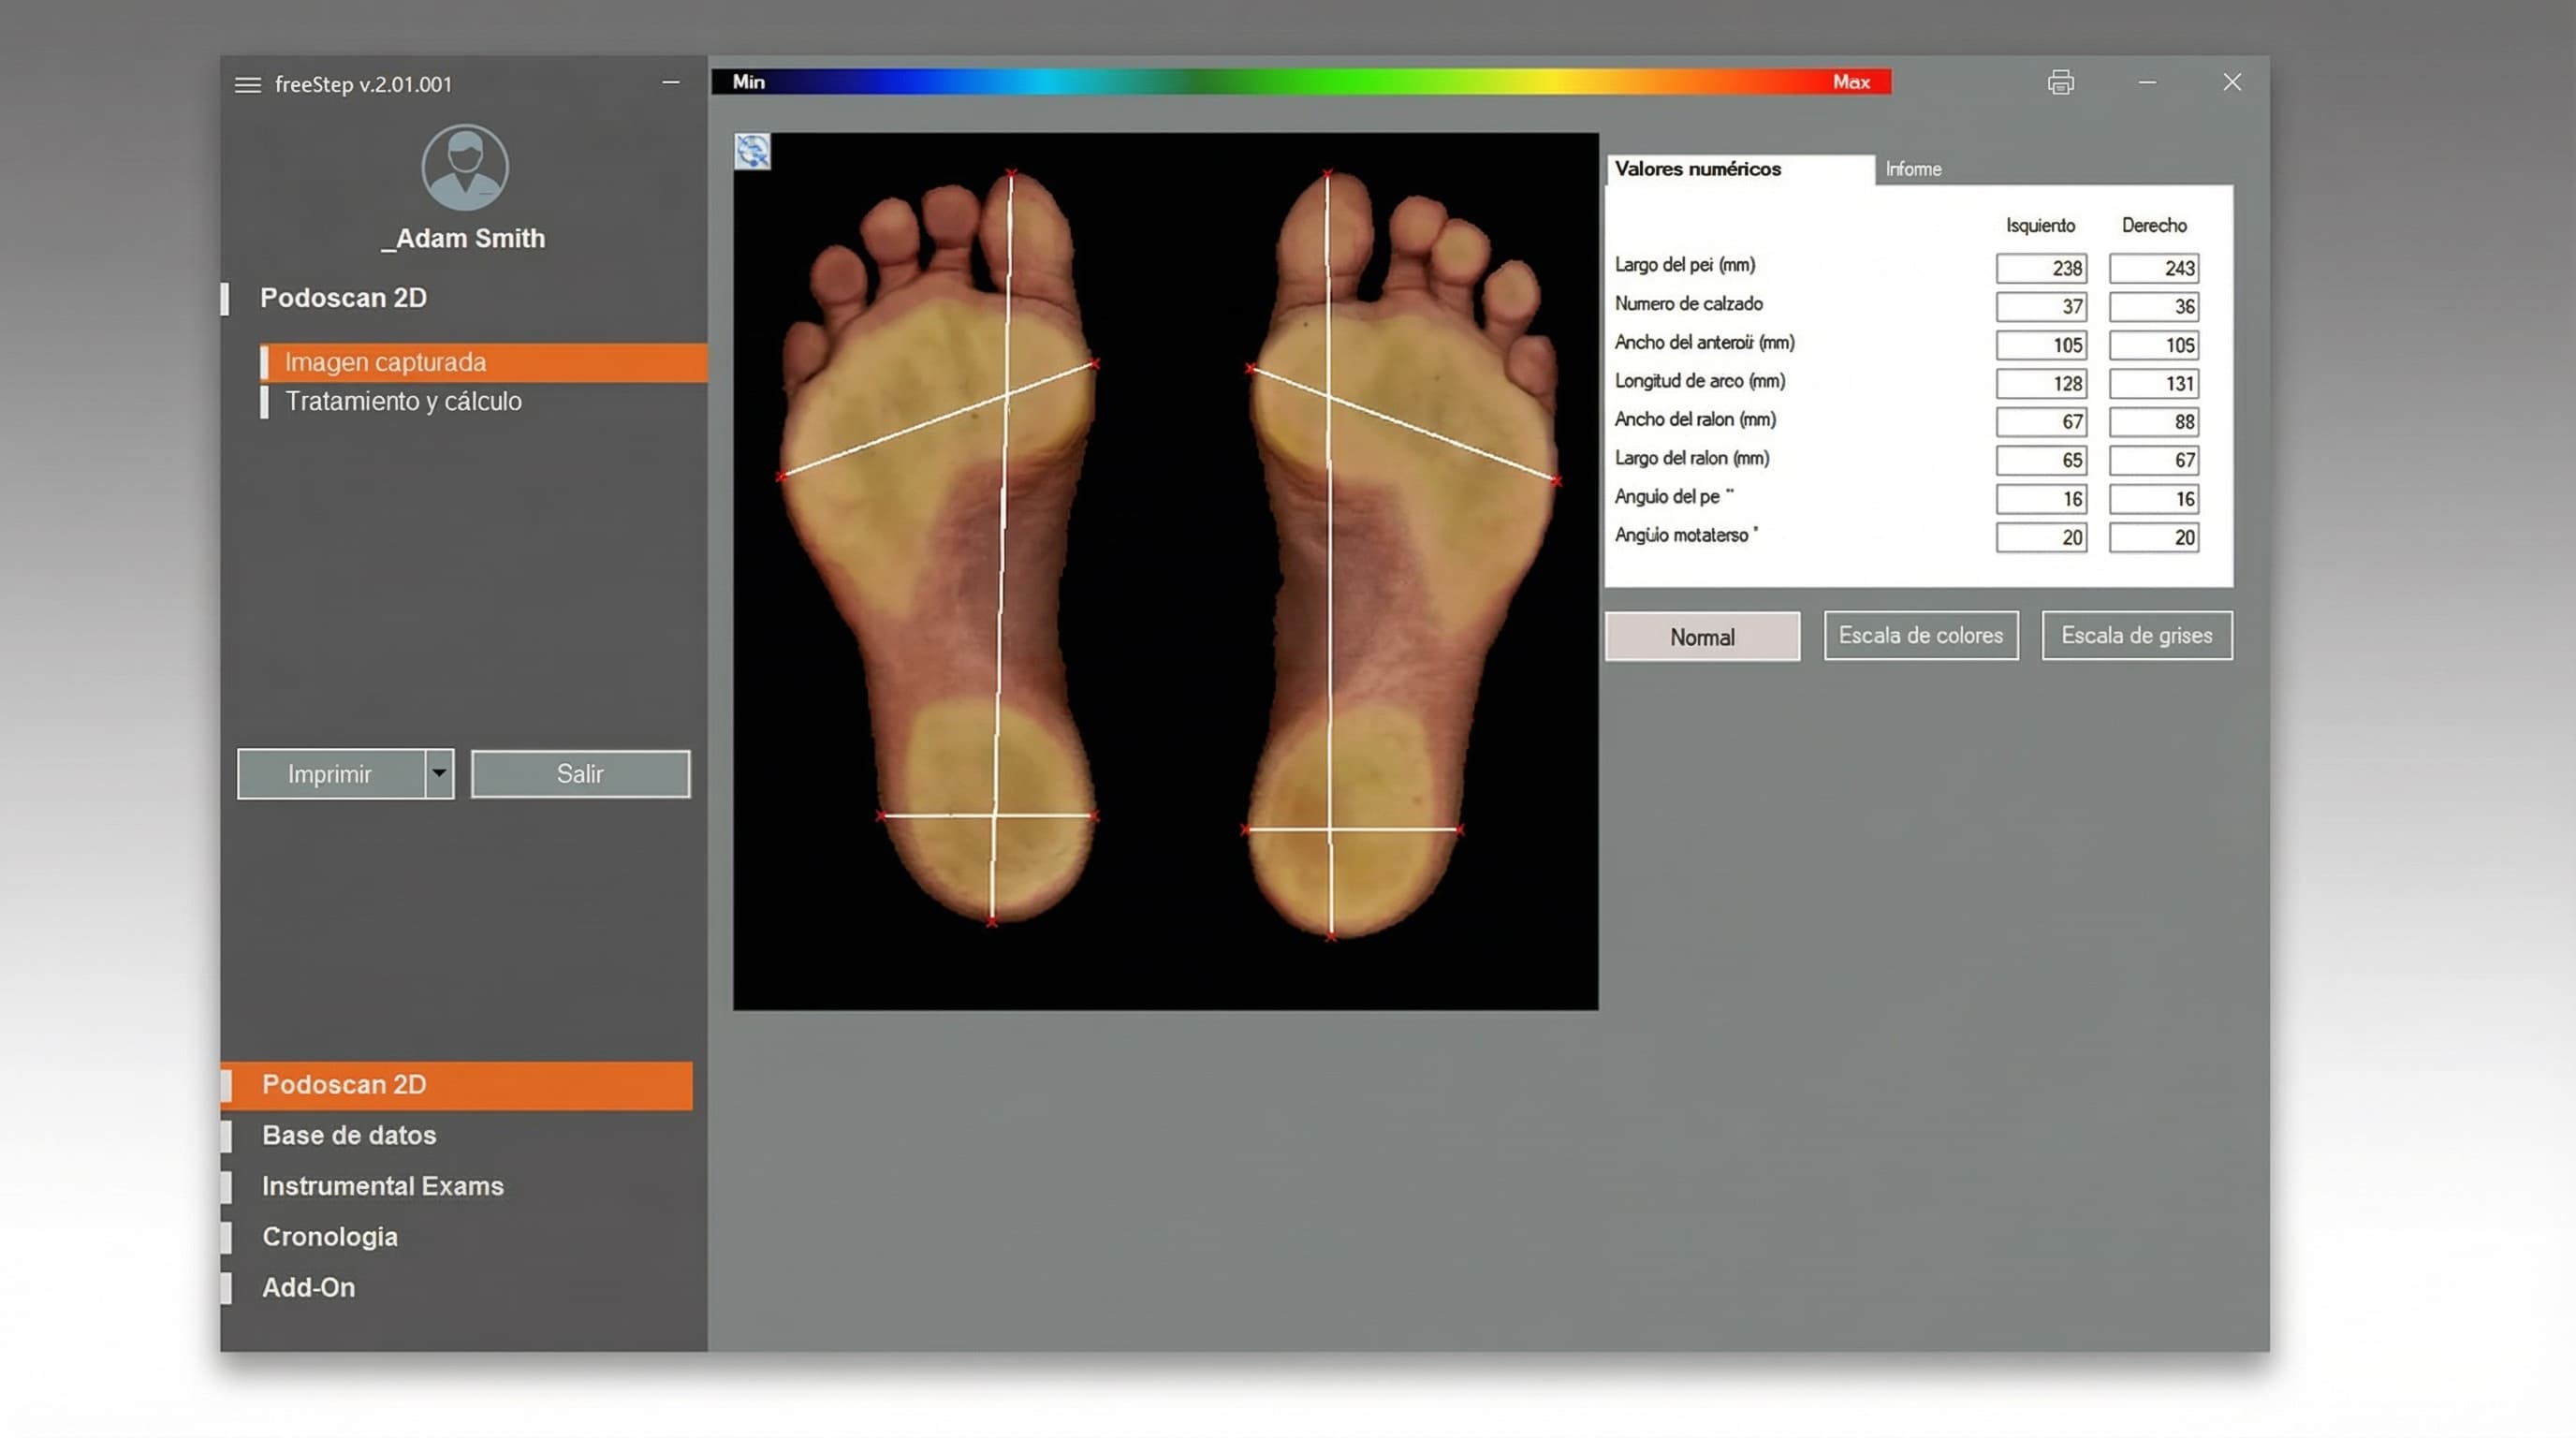Click the printer icon in title bar
This screenshot has width=2576, height=1438.
click(x=2060, y=82)
